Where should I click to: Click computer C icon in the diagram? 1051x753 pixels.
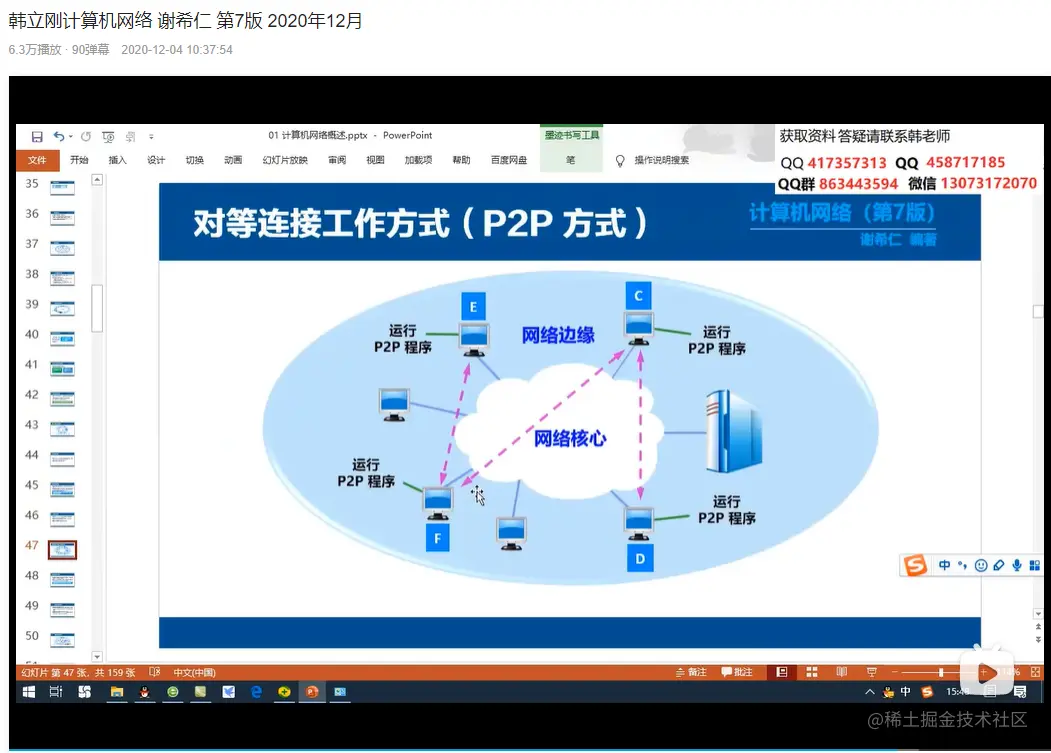coord(639,329)
